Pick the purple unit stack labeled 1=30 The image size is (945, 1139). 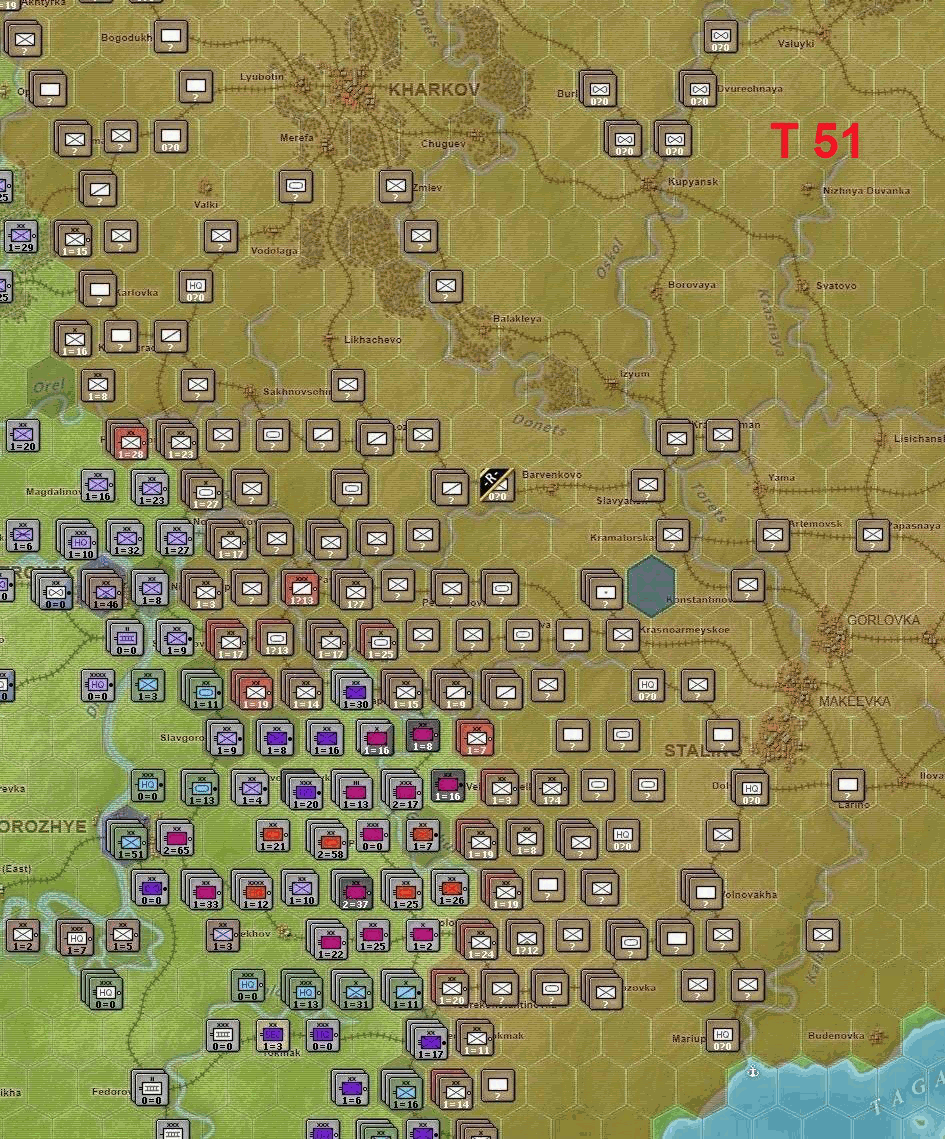click(x=355, y=691)
